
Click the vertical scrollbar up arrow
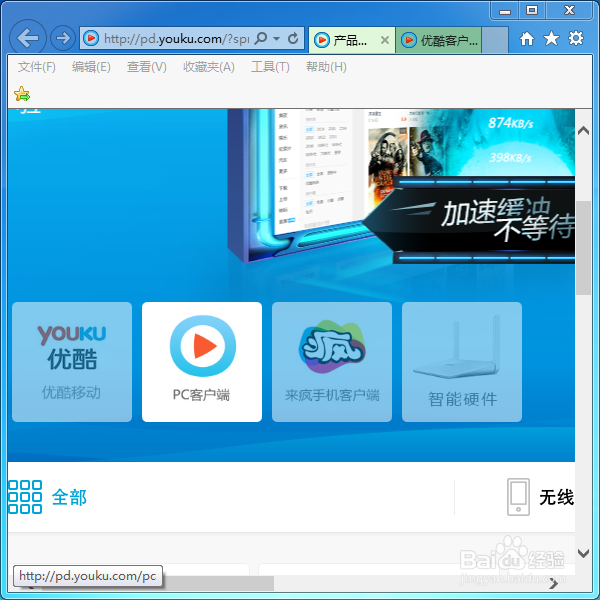(x=583, y=131)
